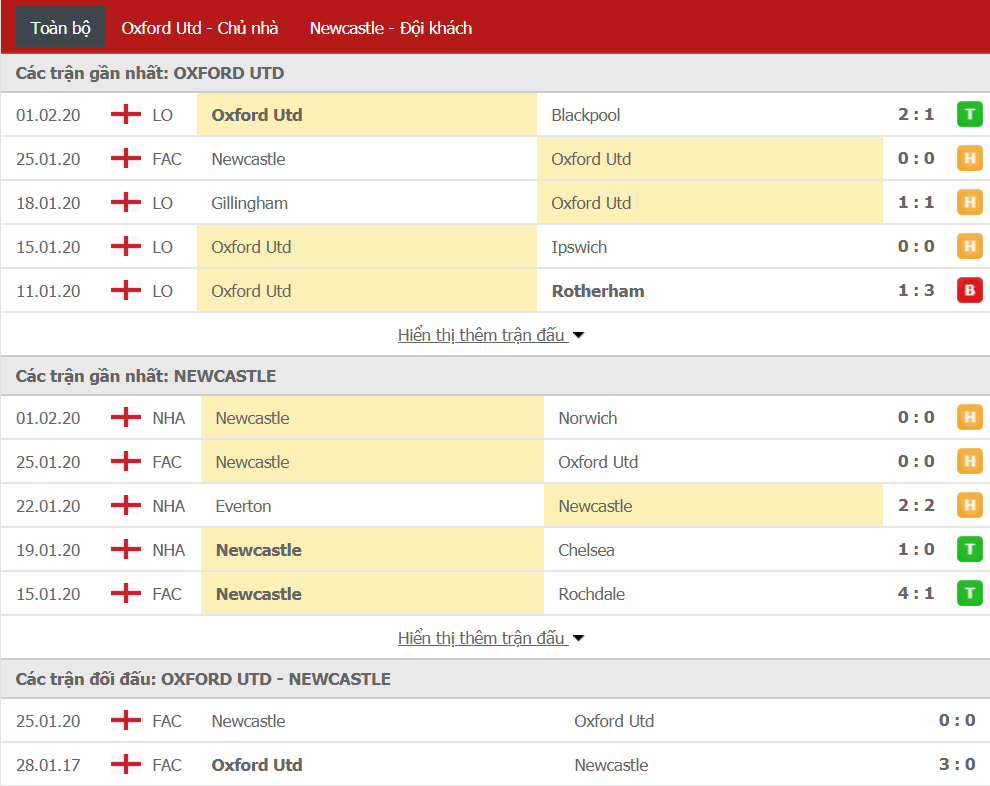Screen dimensions: 990x786
Task: Click England flag in Chelsea row
Action: click(126, 549)
